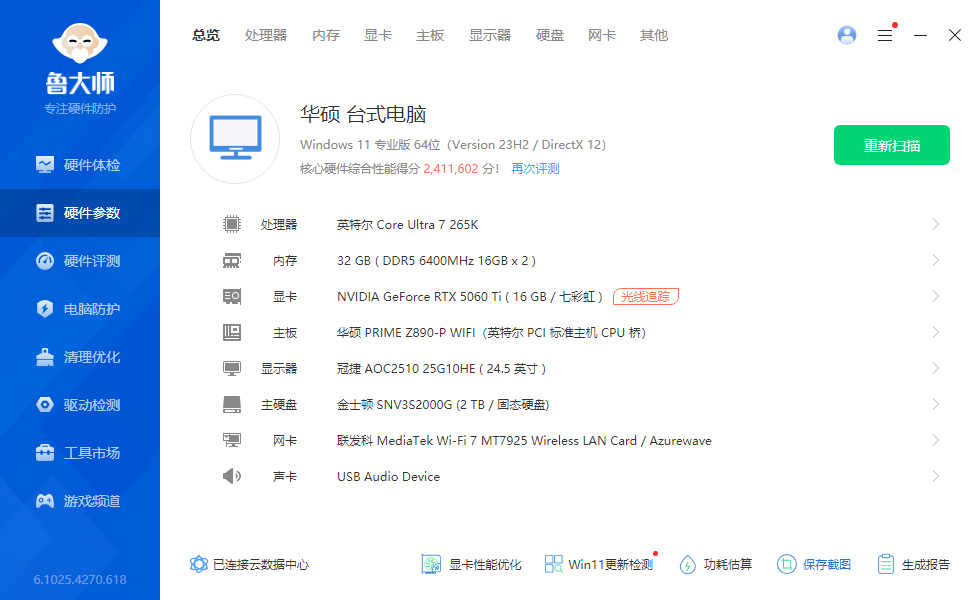
Task: Expand the 显卡 row chevron
Action: click(936, 296)
